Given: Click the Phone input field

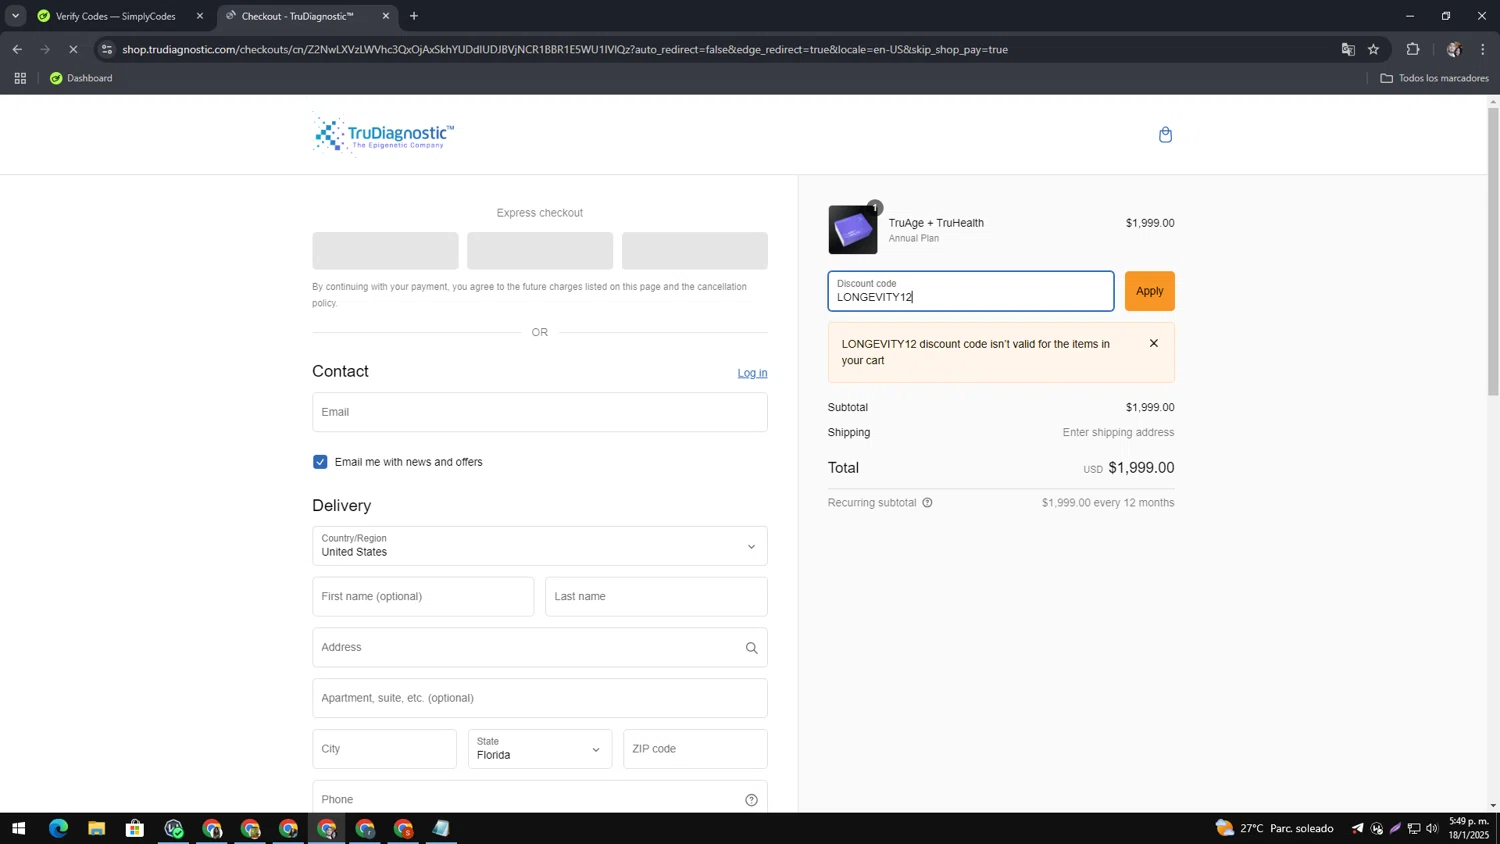Looking at the screenshot, I should click(x=540, y=799).
